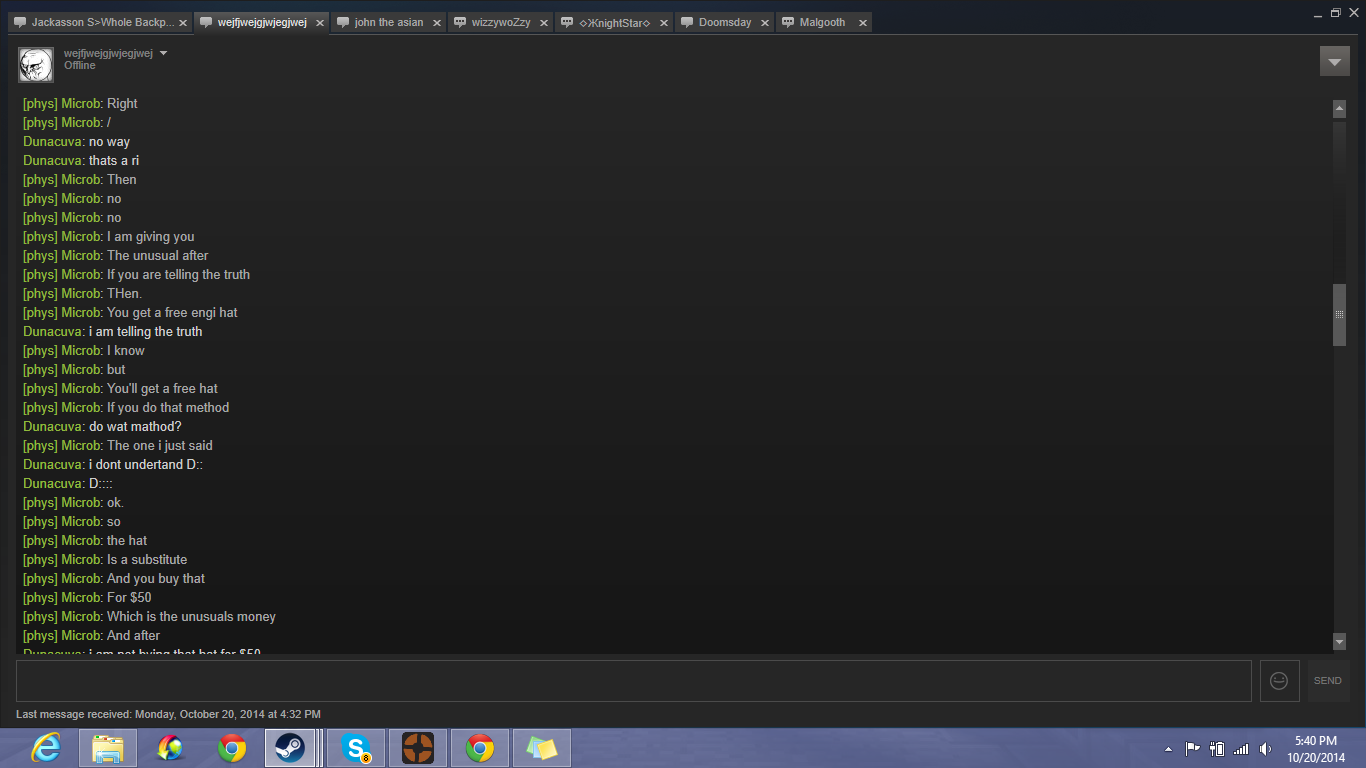
Task: Click the chat scrollbar down arrow
Action: click(x=1339, y=641)
